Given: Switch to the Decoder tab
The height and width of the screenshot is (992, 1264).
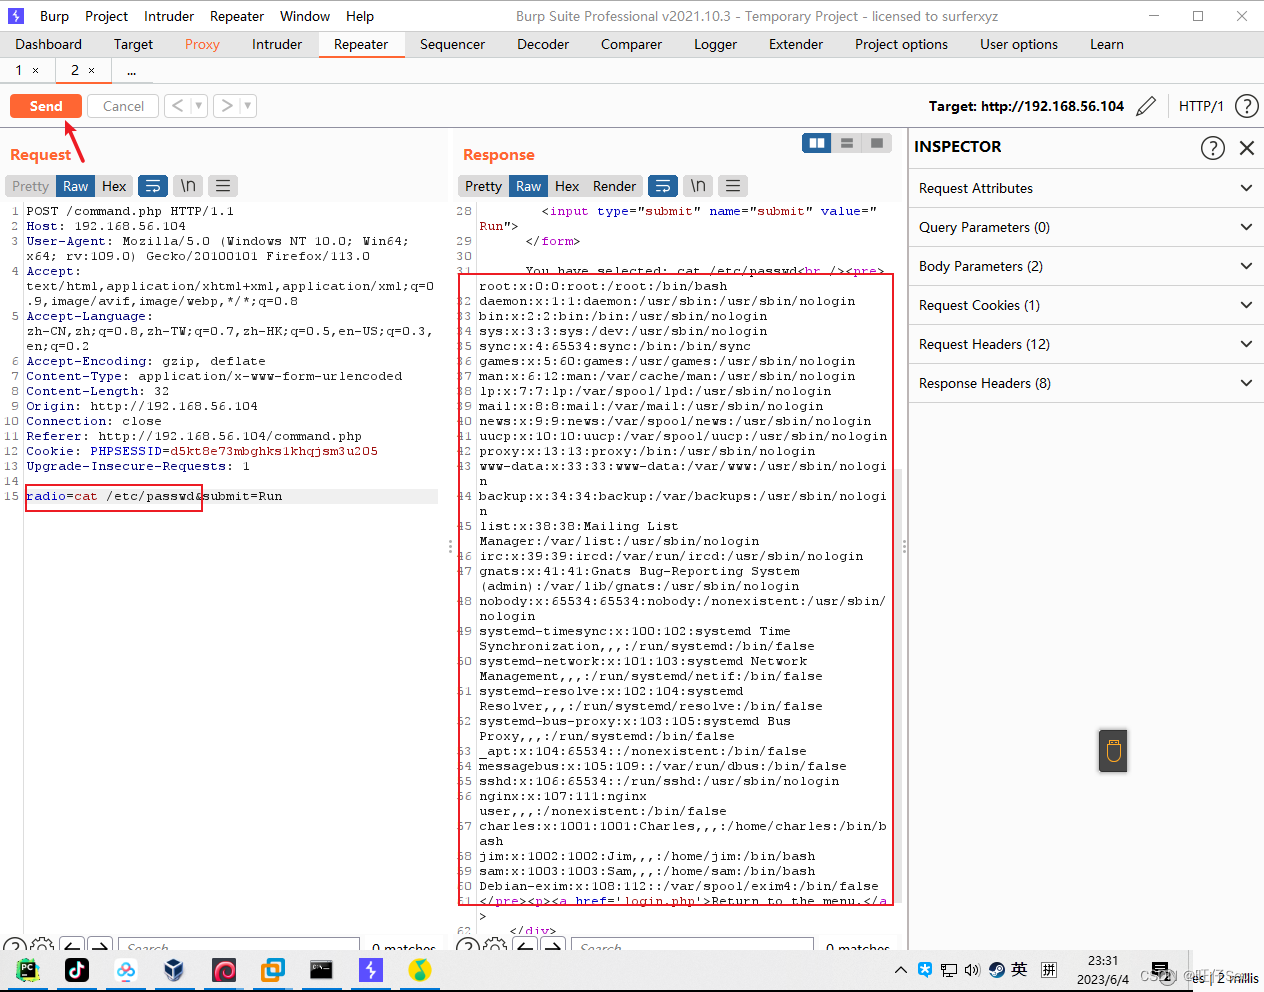Looking at the screenshot, I should [x=543, y=44].
